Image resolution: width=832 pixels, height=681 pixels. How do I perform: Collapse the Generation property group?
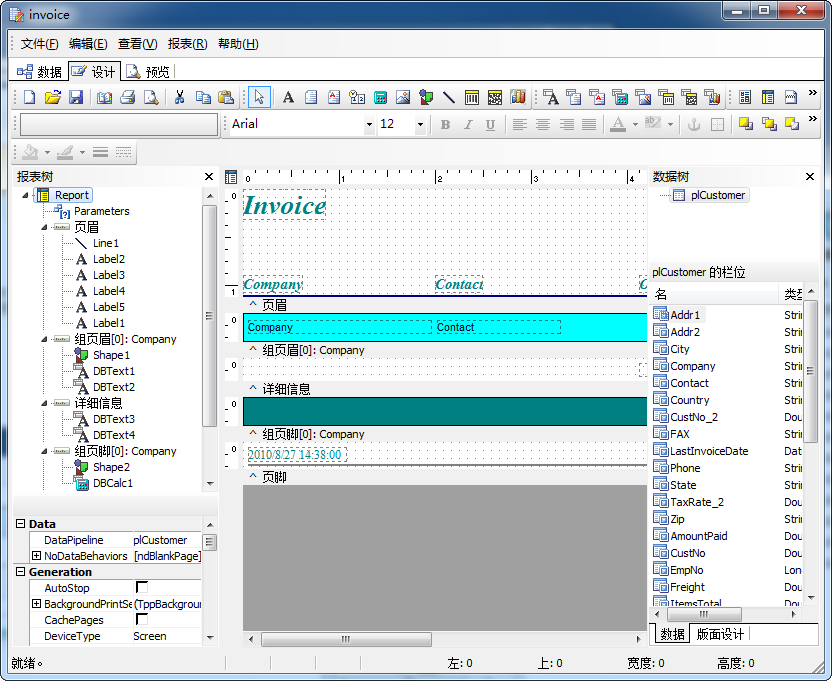click(x=20, y=572)
